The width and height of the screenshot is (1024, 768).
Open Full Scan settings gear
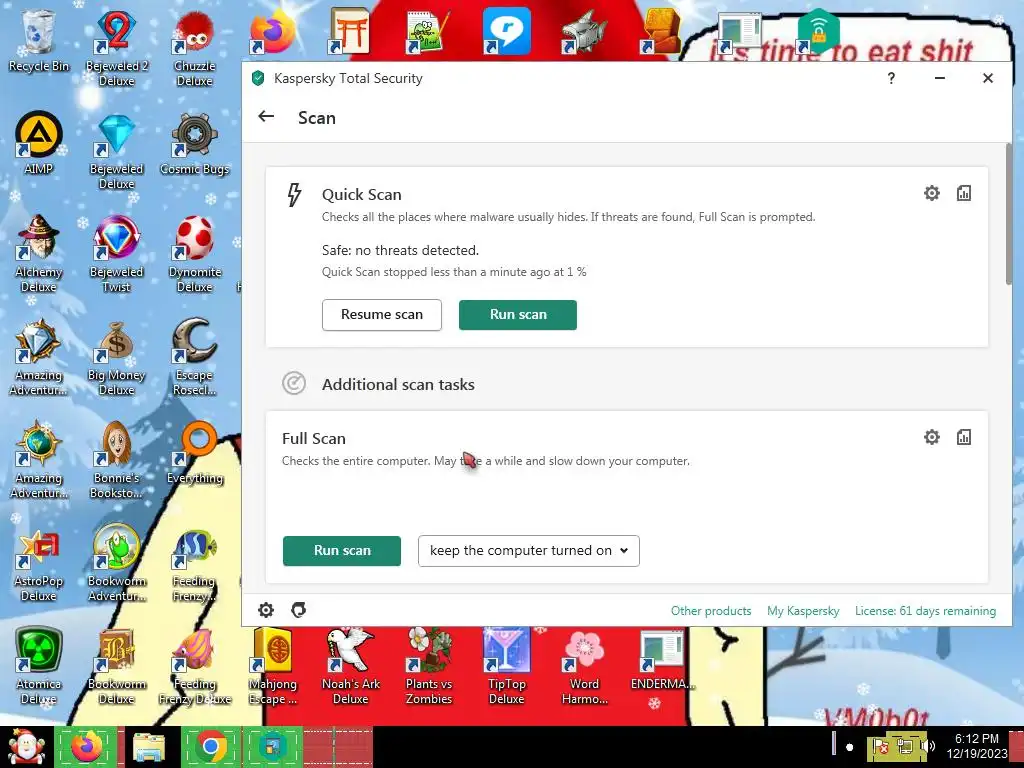coord(931,437)
